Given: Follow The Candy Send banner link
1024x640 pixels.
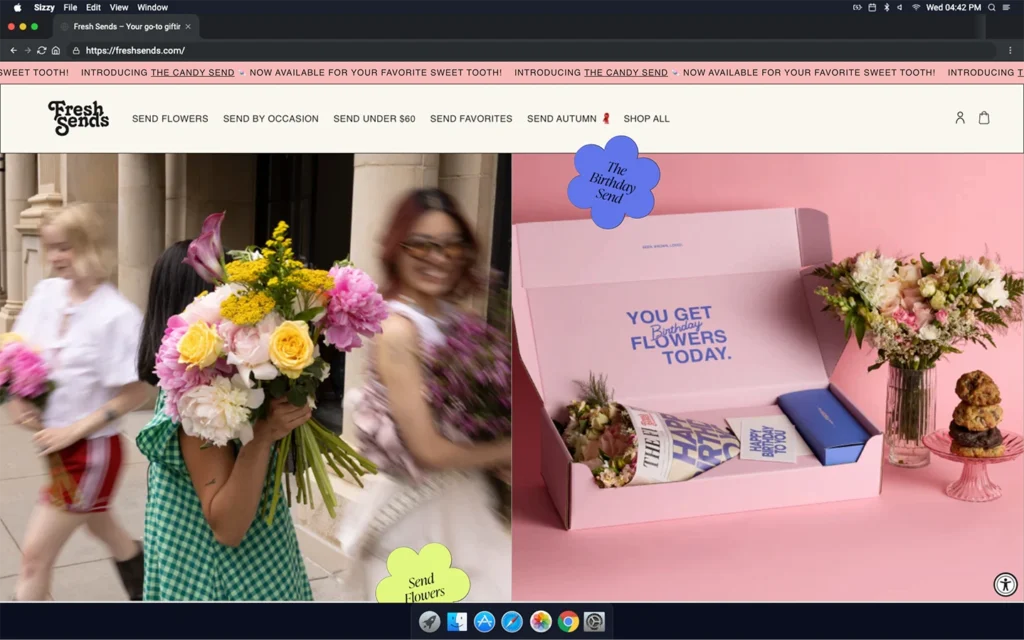Looking at the screenshot, I should click(192, 73).
